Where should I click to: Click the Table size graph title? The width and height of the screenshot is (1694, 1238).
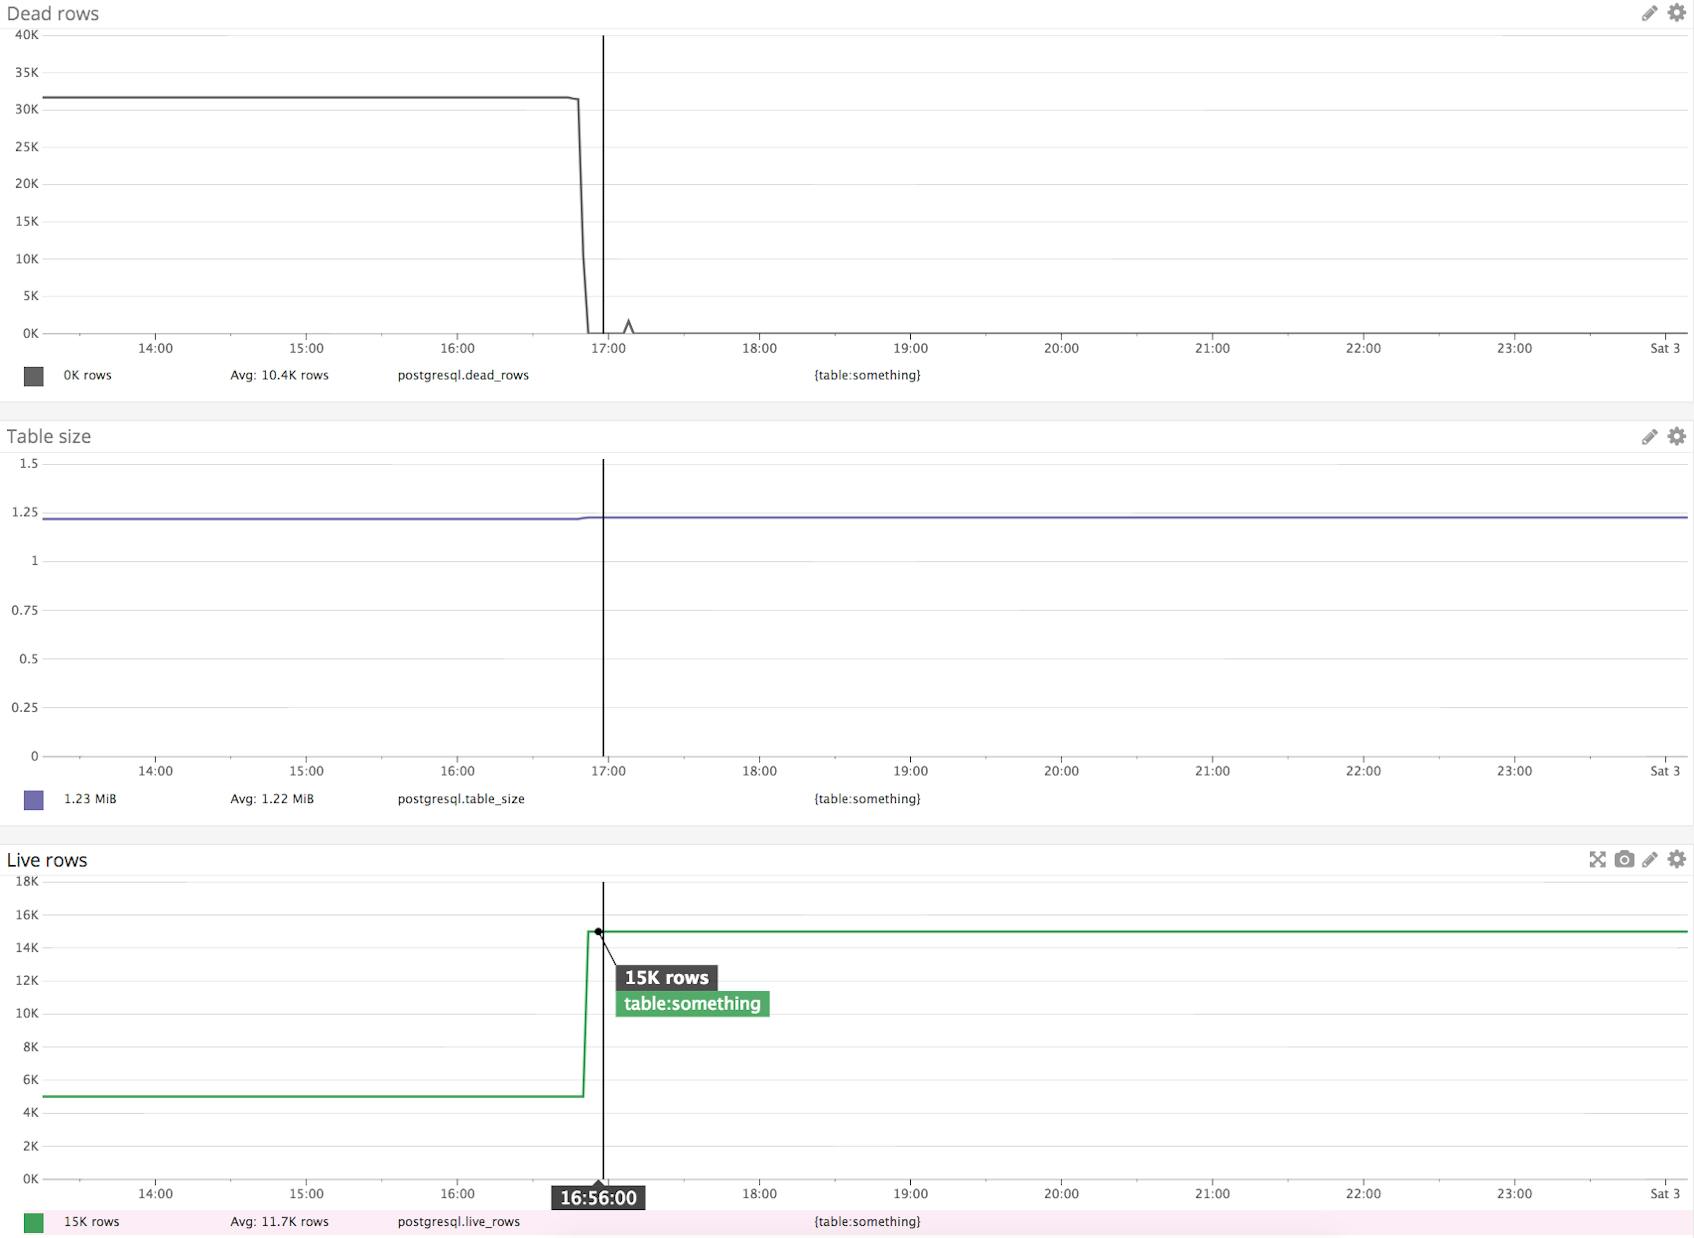[49, 437]
